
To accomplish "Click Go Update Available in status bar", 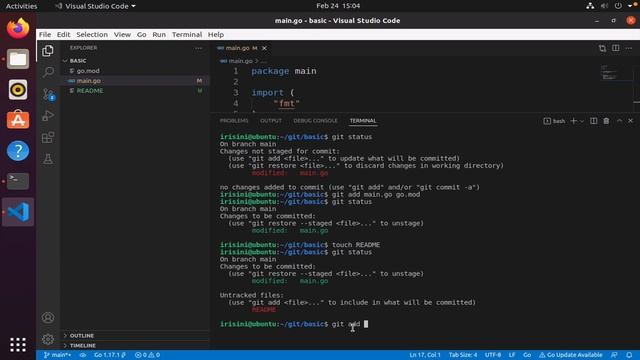I will pos(571,355).
